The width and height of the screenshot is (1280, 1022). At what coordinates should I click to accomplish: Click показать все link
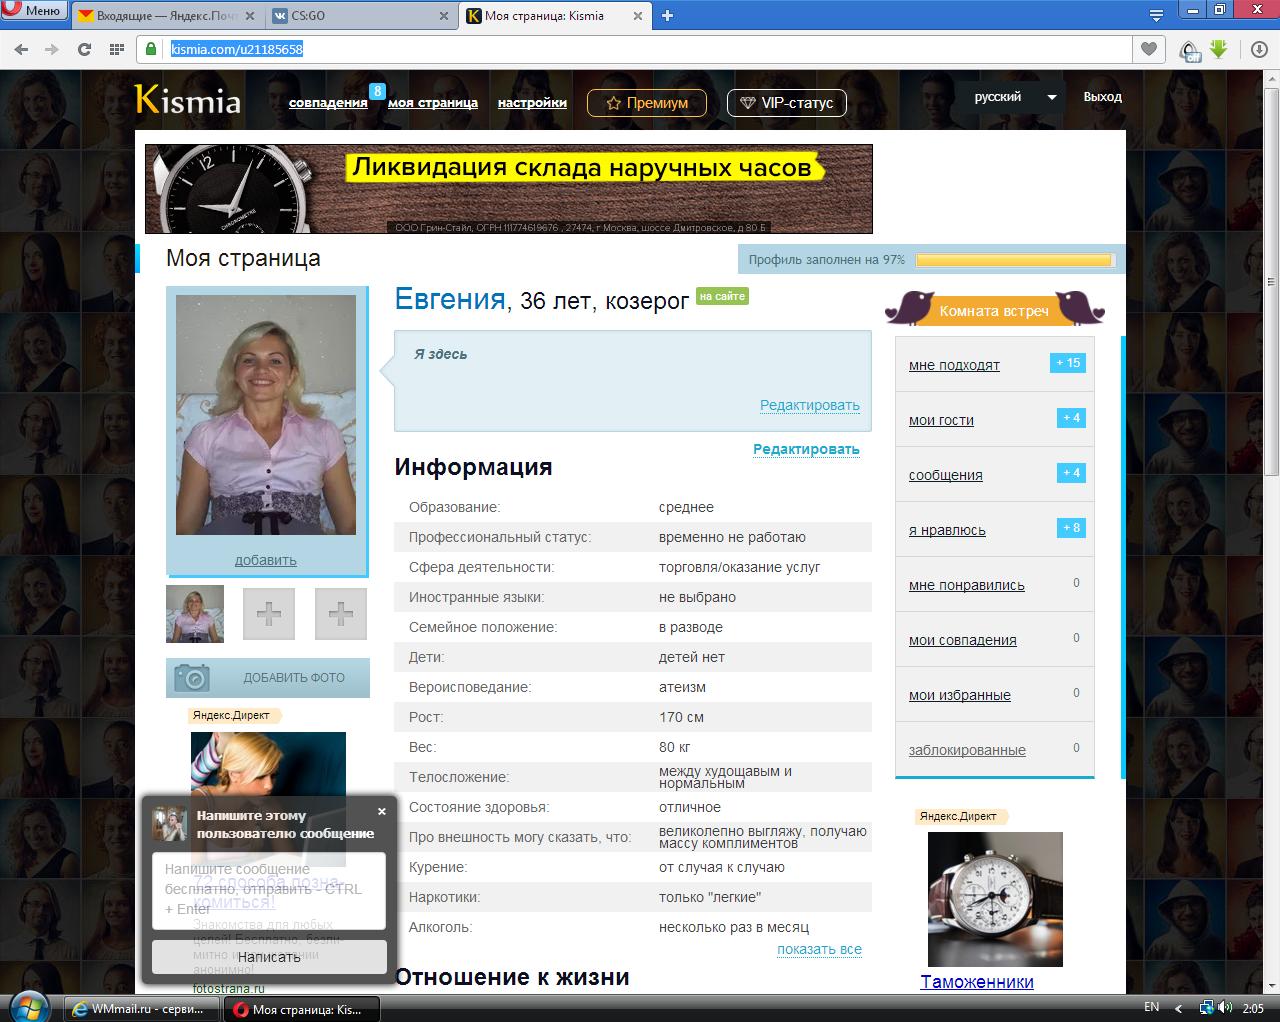819,950
